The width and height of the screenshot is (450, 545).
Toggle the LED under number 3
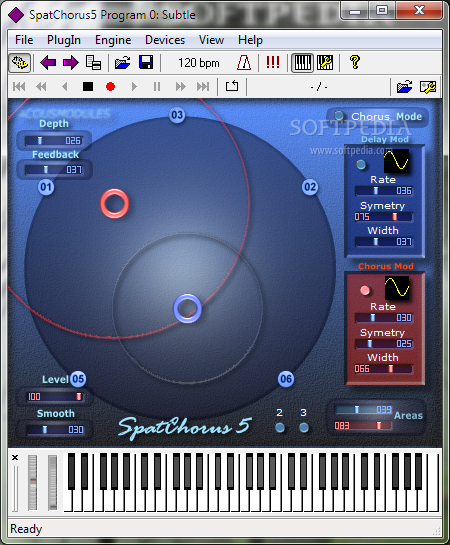point(304,427)
